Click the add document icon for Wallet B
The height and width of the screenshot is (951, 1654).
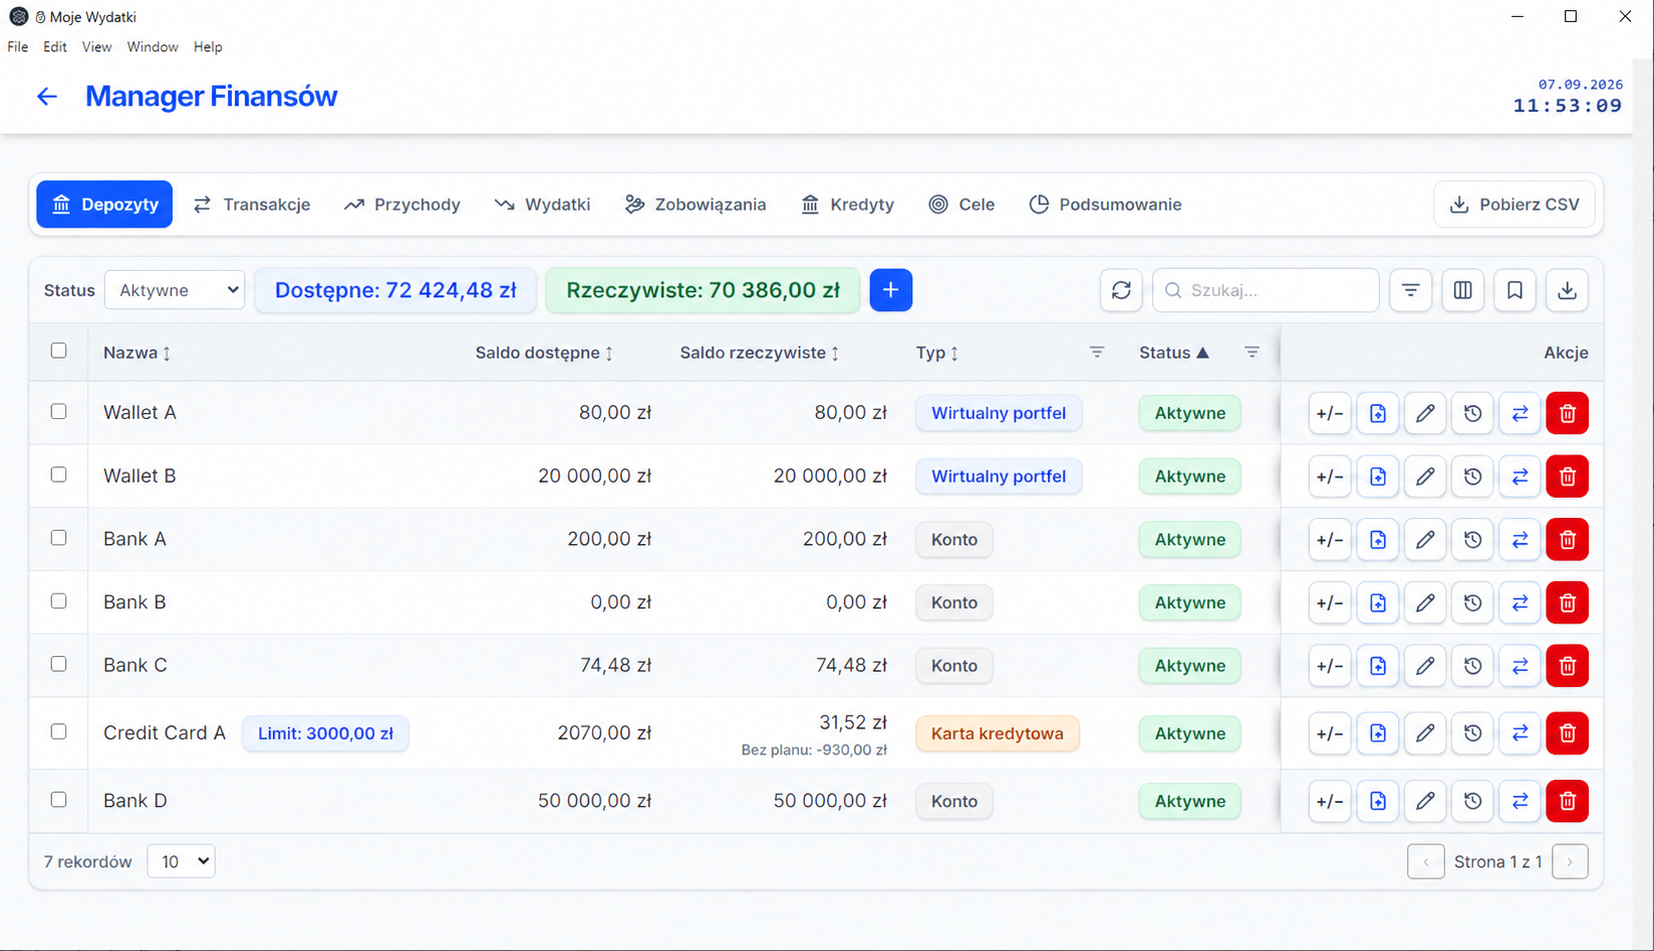pos(1378,476)
